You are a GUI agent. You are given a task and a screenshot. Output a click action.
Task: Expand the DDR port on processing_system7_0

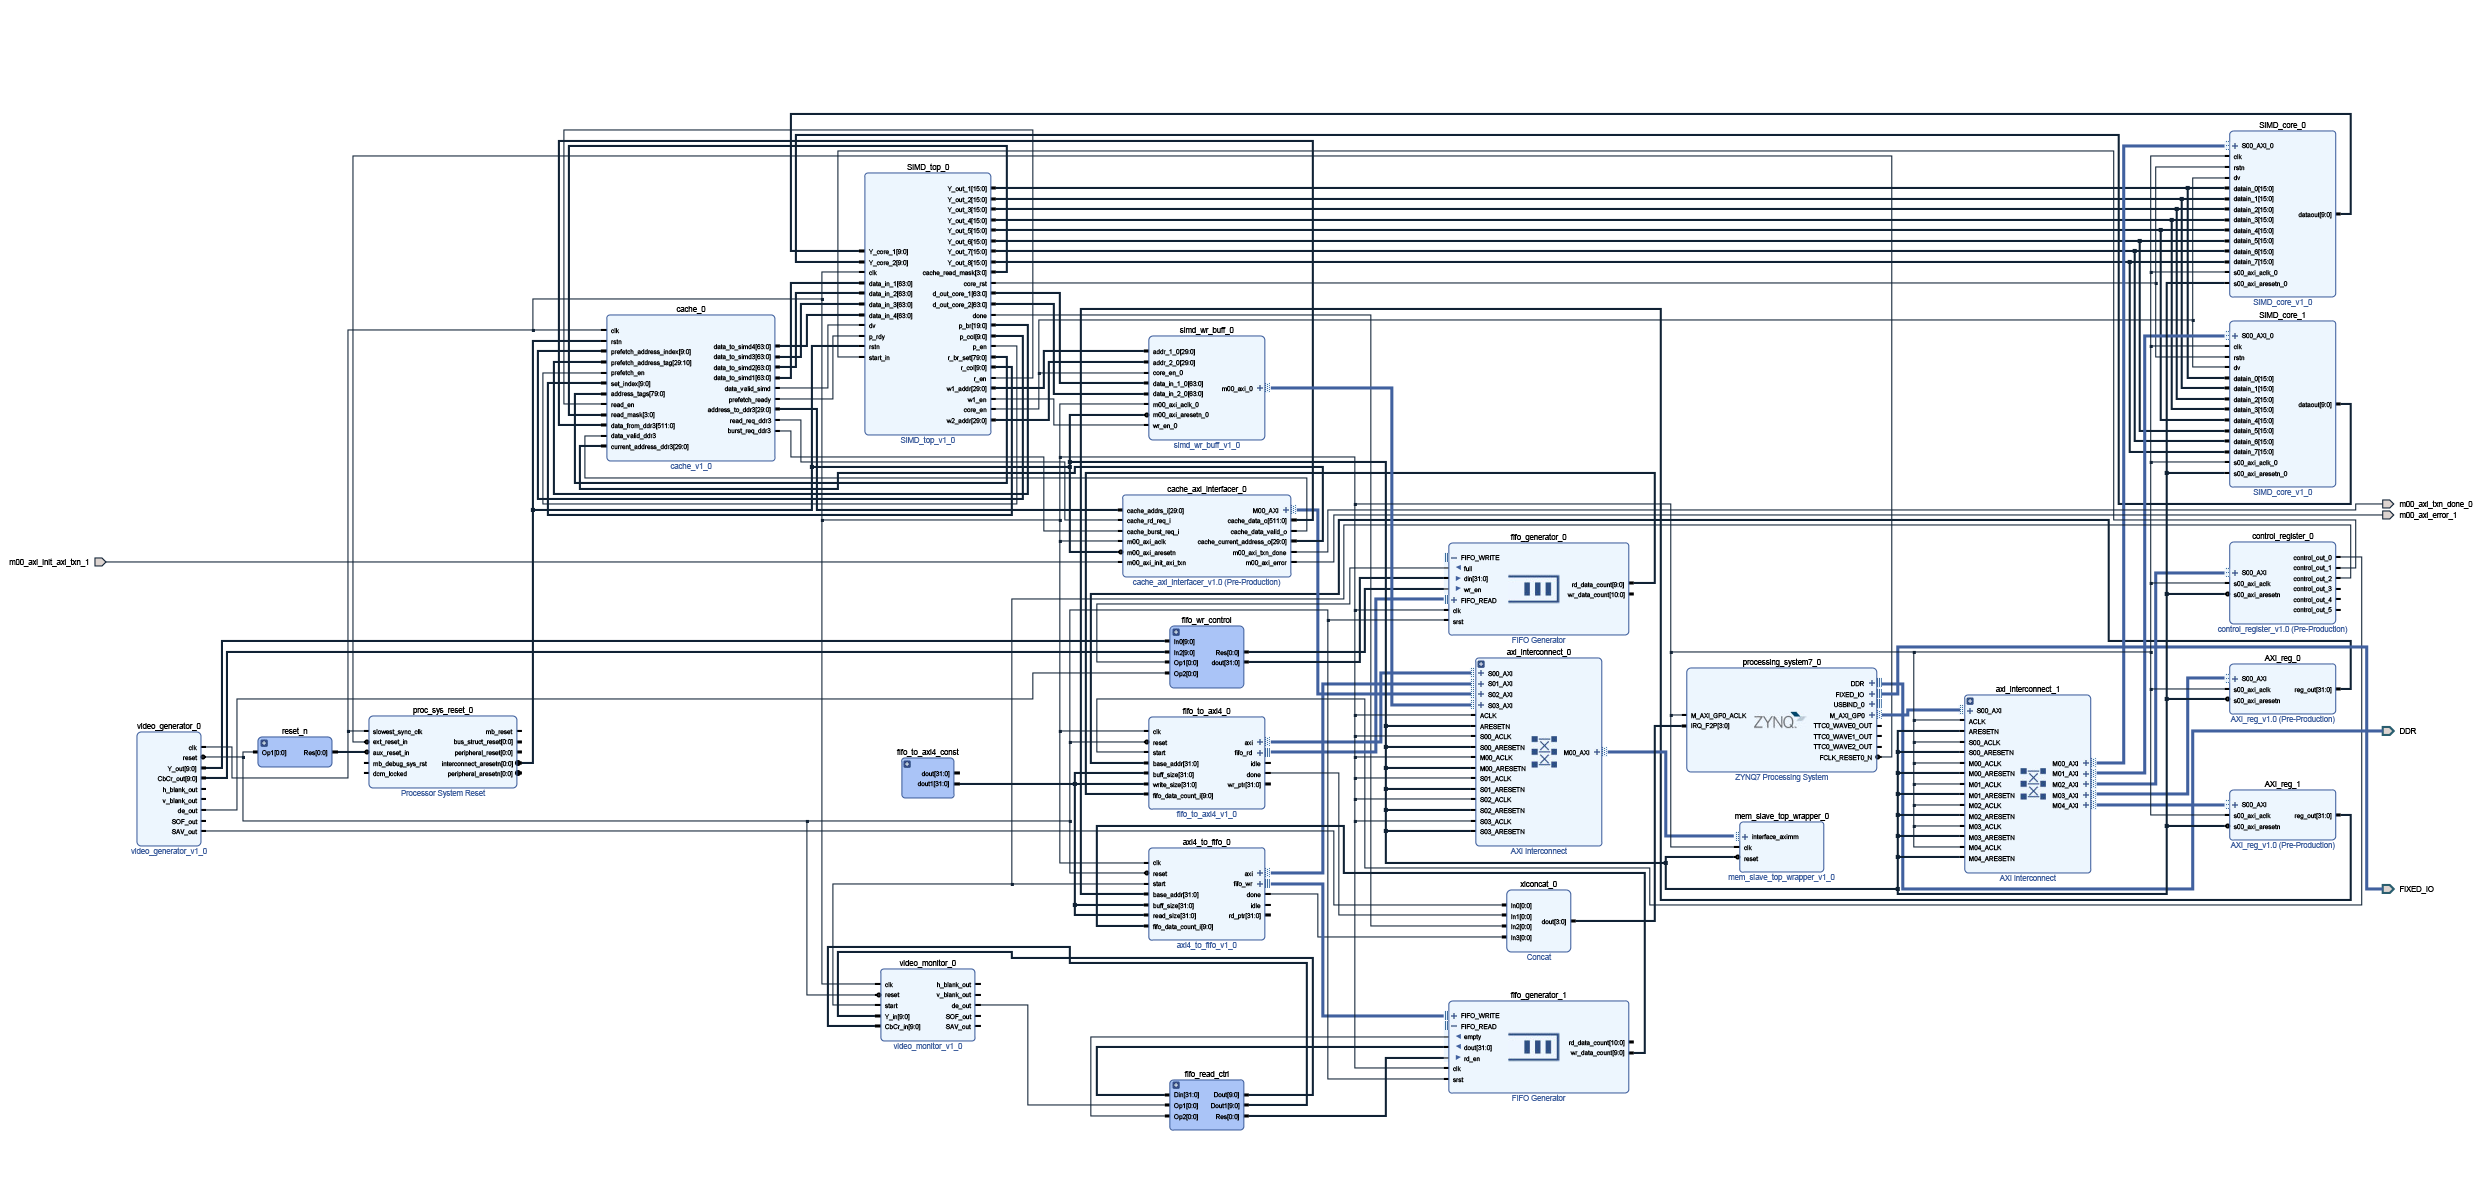pos(1871,684)
